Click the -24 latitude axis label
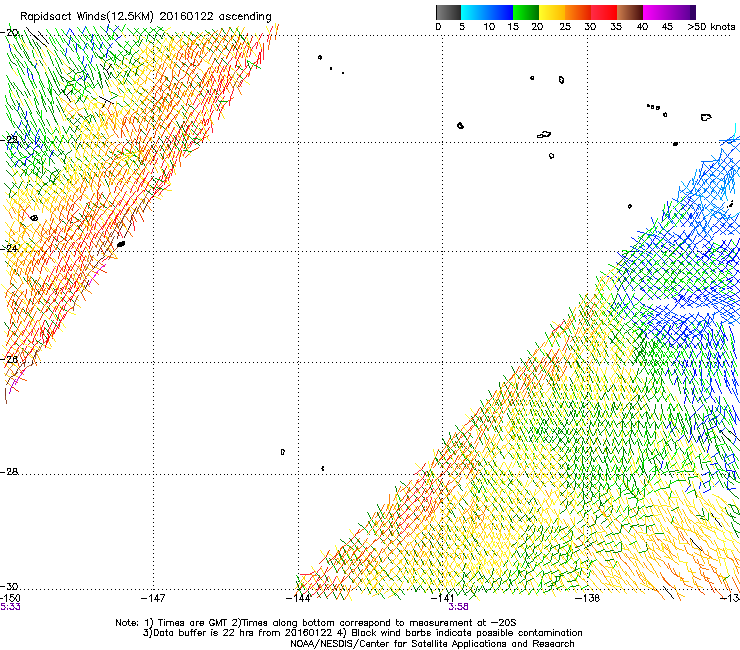 [x=10, y=248]
